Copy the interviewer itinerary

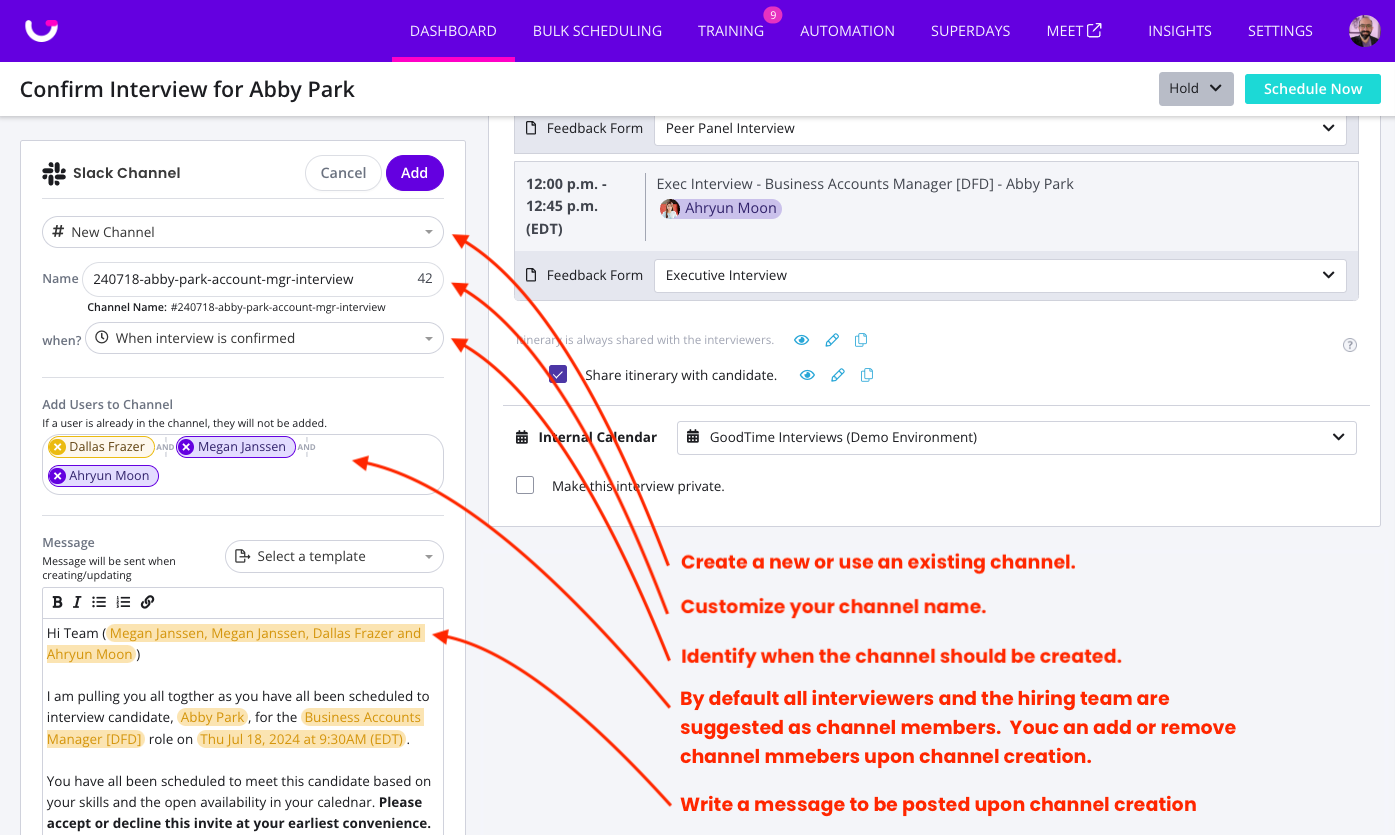tap(861, 340)
